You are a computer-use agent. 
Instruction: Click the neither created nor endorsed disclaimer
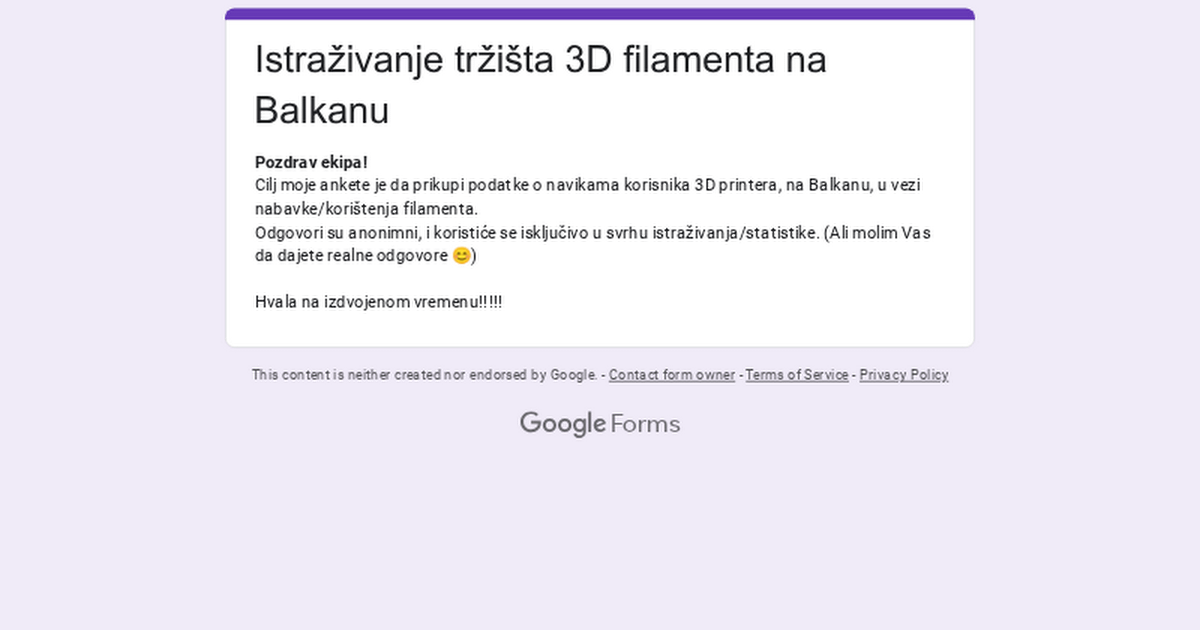pyautogui.click(x=424, y=375)
